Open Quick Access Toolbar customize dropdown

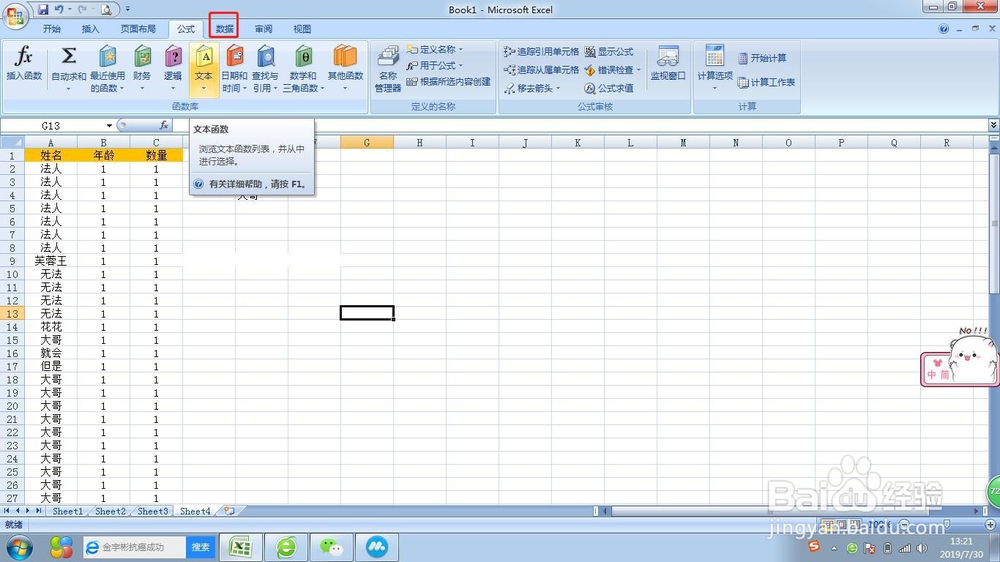point(128,9)
